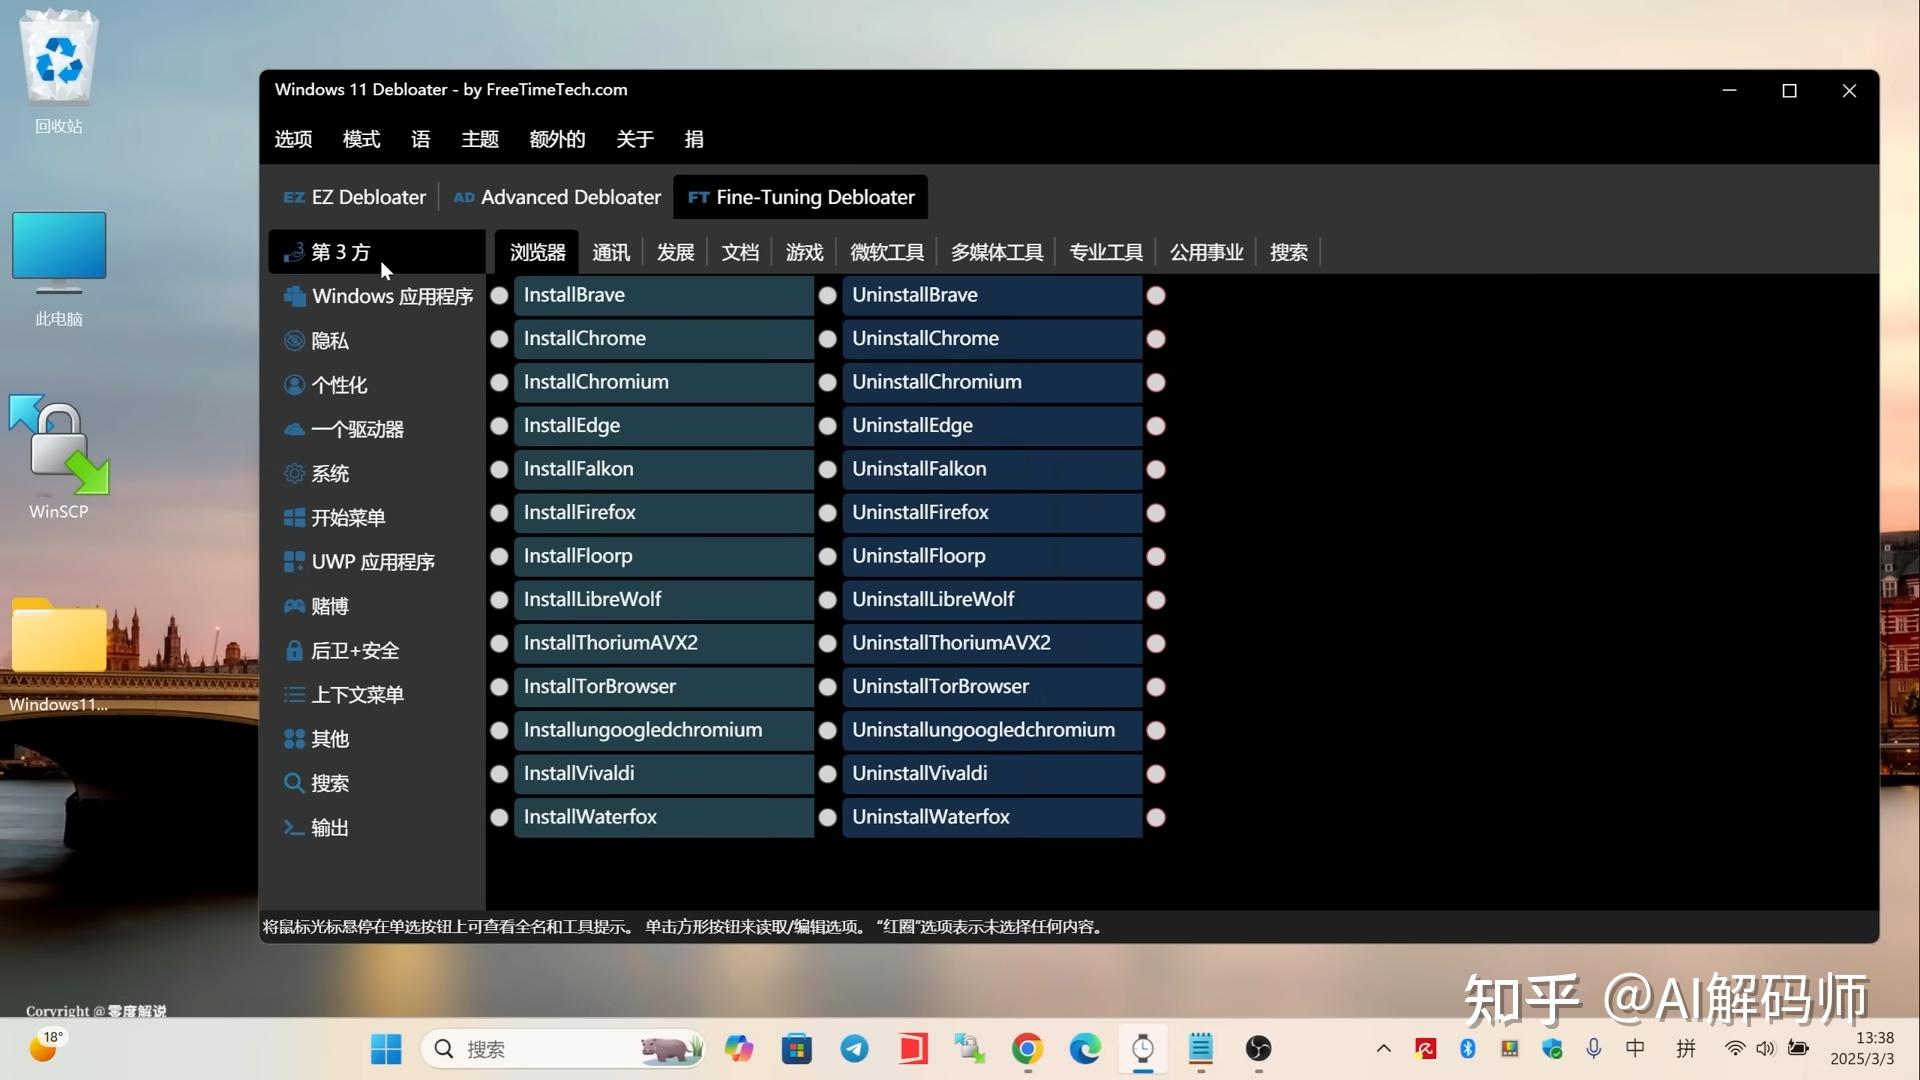This screenshot has width=1920, height=1080.
Task: Launch OBS Studio from the taskbar
Action: (1258, 1049)
